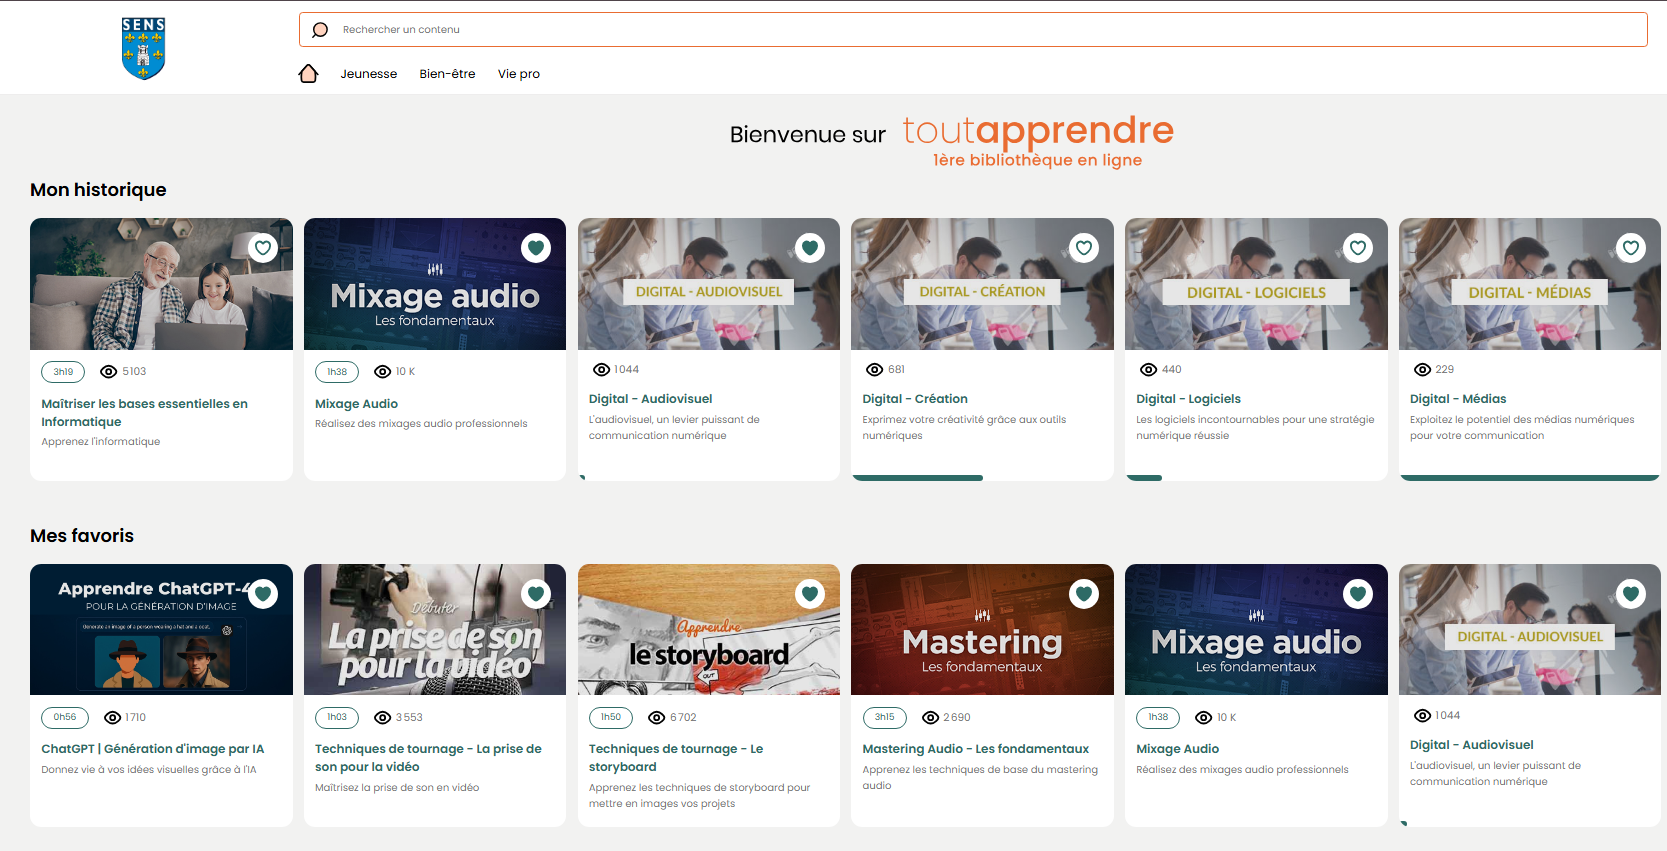Unfavorite Mixage Audio in Mes favoris
Viewport: 1667px width, 851px height.
(1358, 594)
